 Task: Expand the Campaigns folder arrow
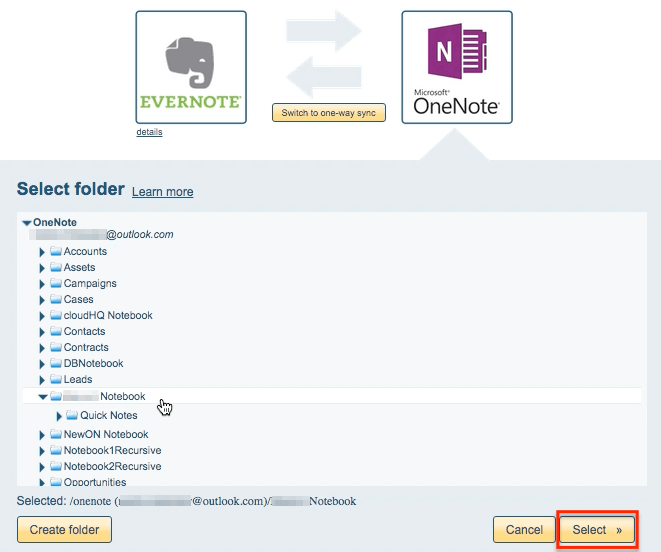(42, 284)
